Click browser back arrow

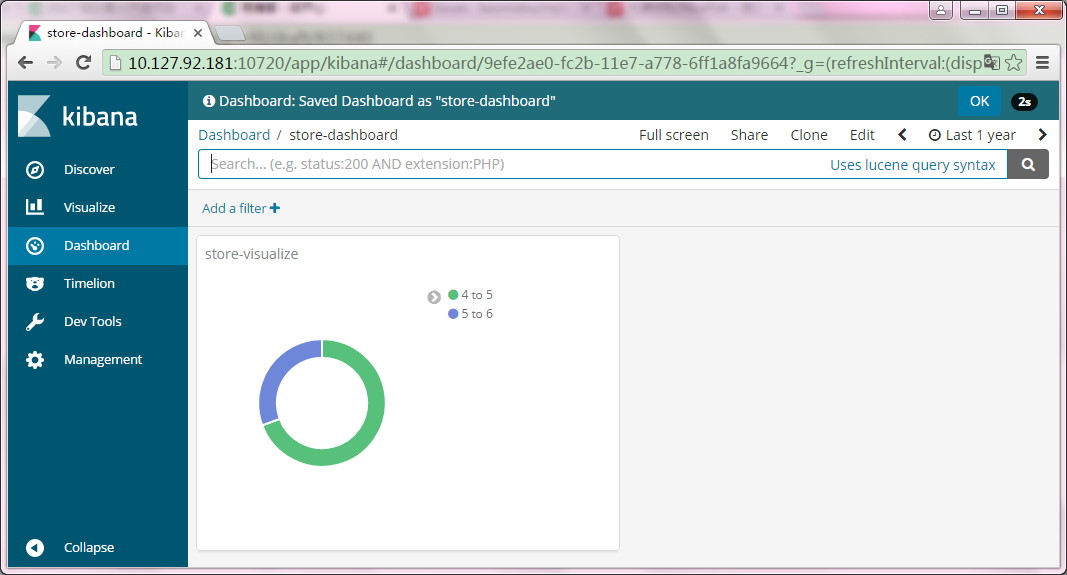pos(26,63)
